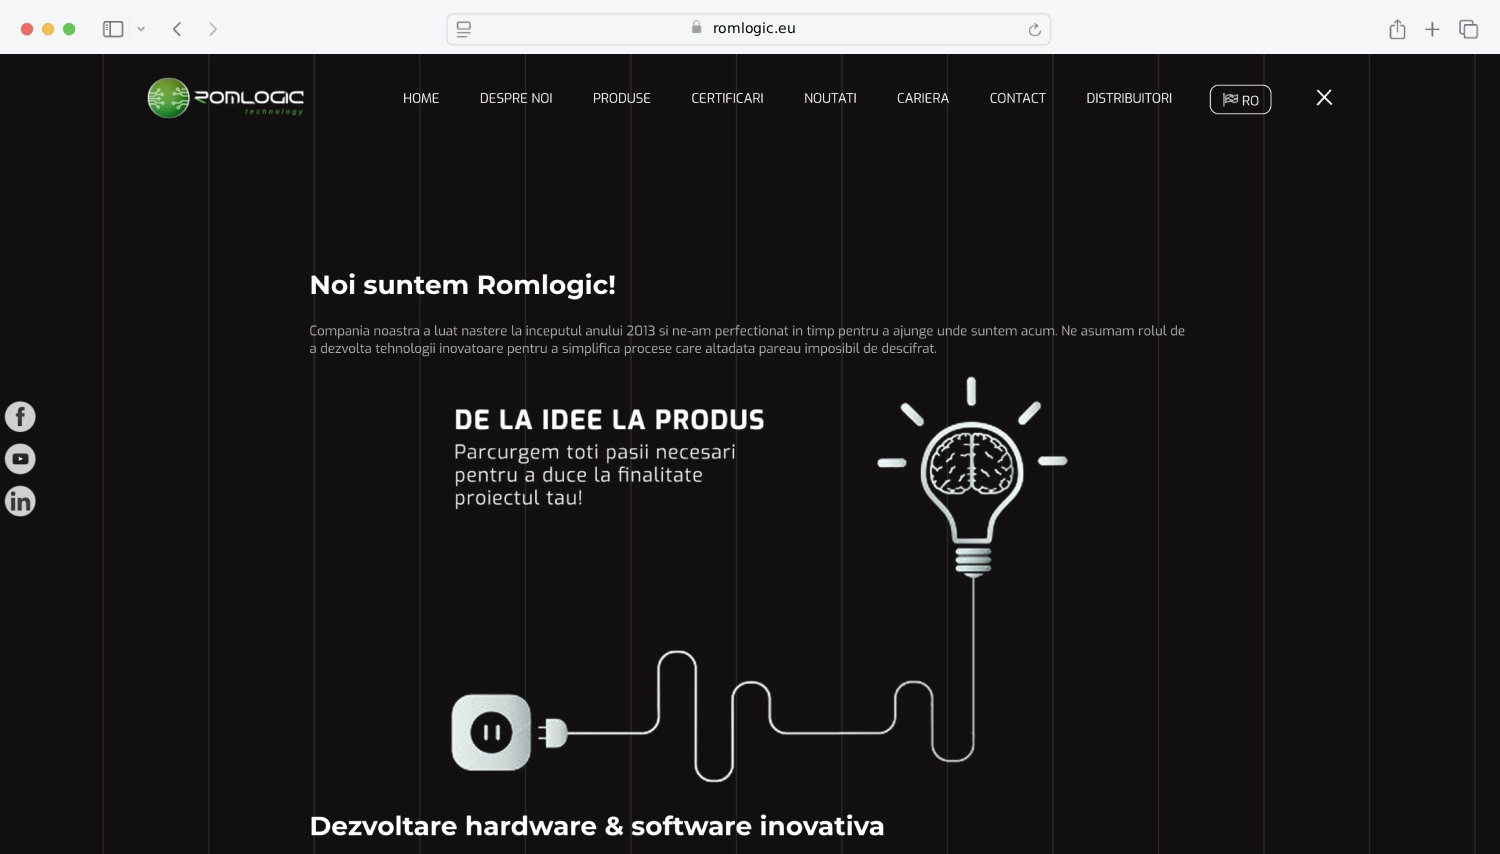Open the YouTube social icon
The height and width of the screenshot is (854, 1500).
[x=20, y=459]
